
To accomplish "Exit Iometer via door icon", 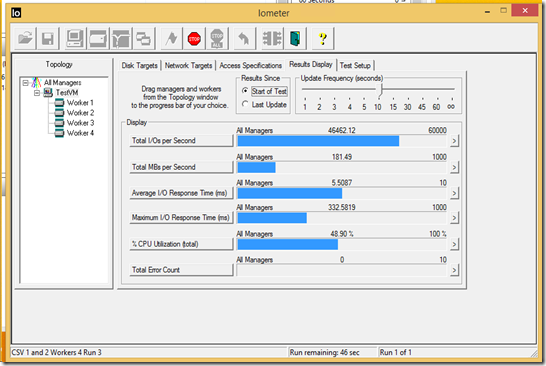I will click(x=295, y=38).
